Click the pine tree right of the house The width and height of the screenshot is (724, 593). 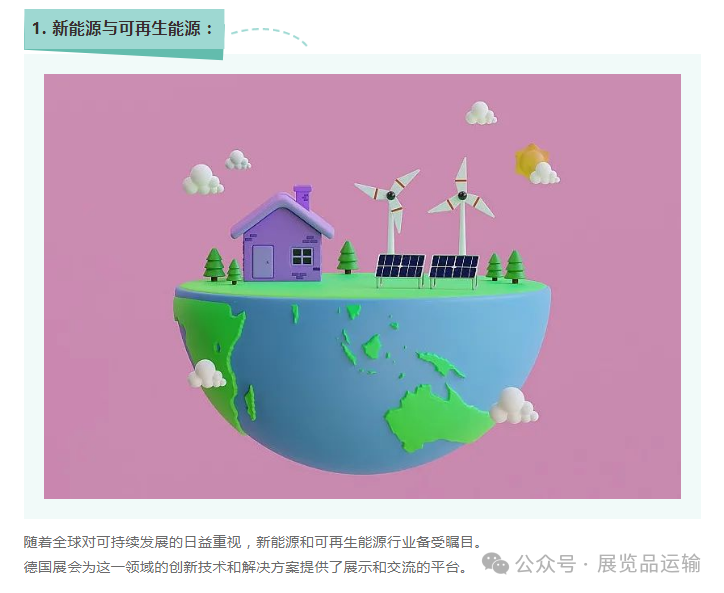(348, 257)
